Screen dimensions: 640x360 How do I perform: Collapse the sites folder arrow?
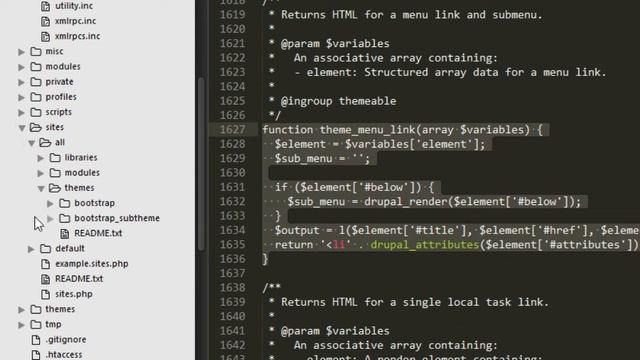point(22,128)
